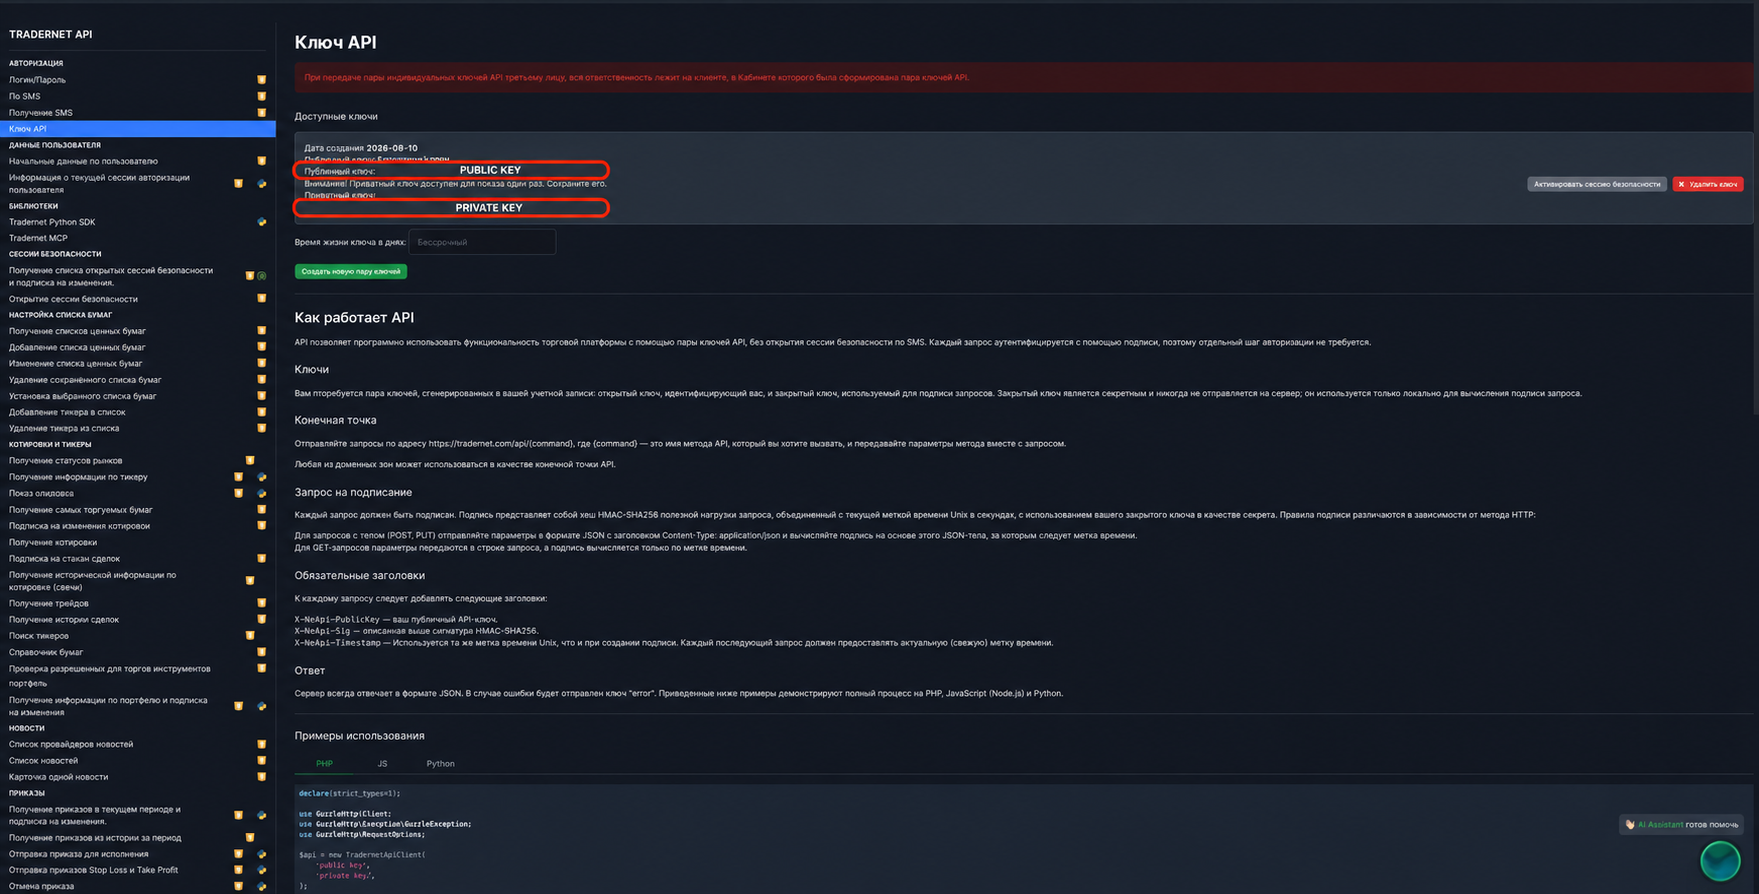1759x894 pixels.
Task: Click the Python icon next to Tradernet Python SDK
Action: 262,222
